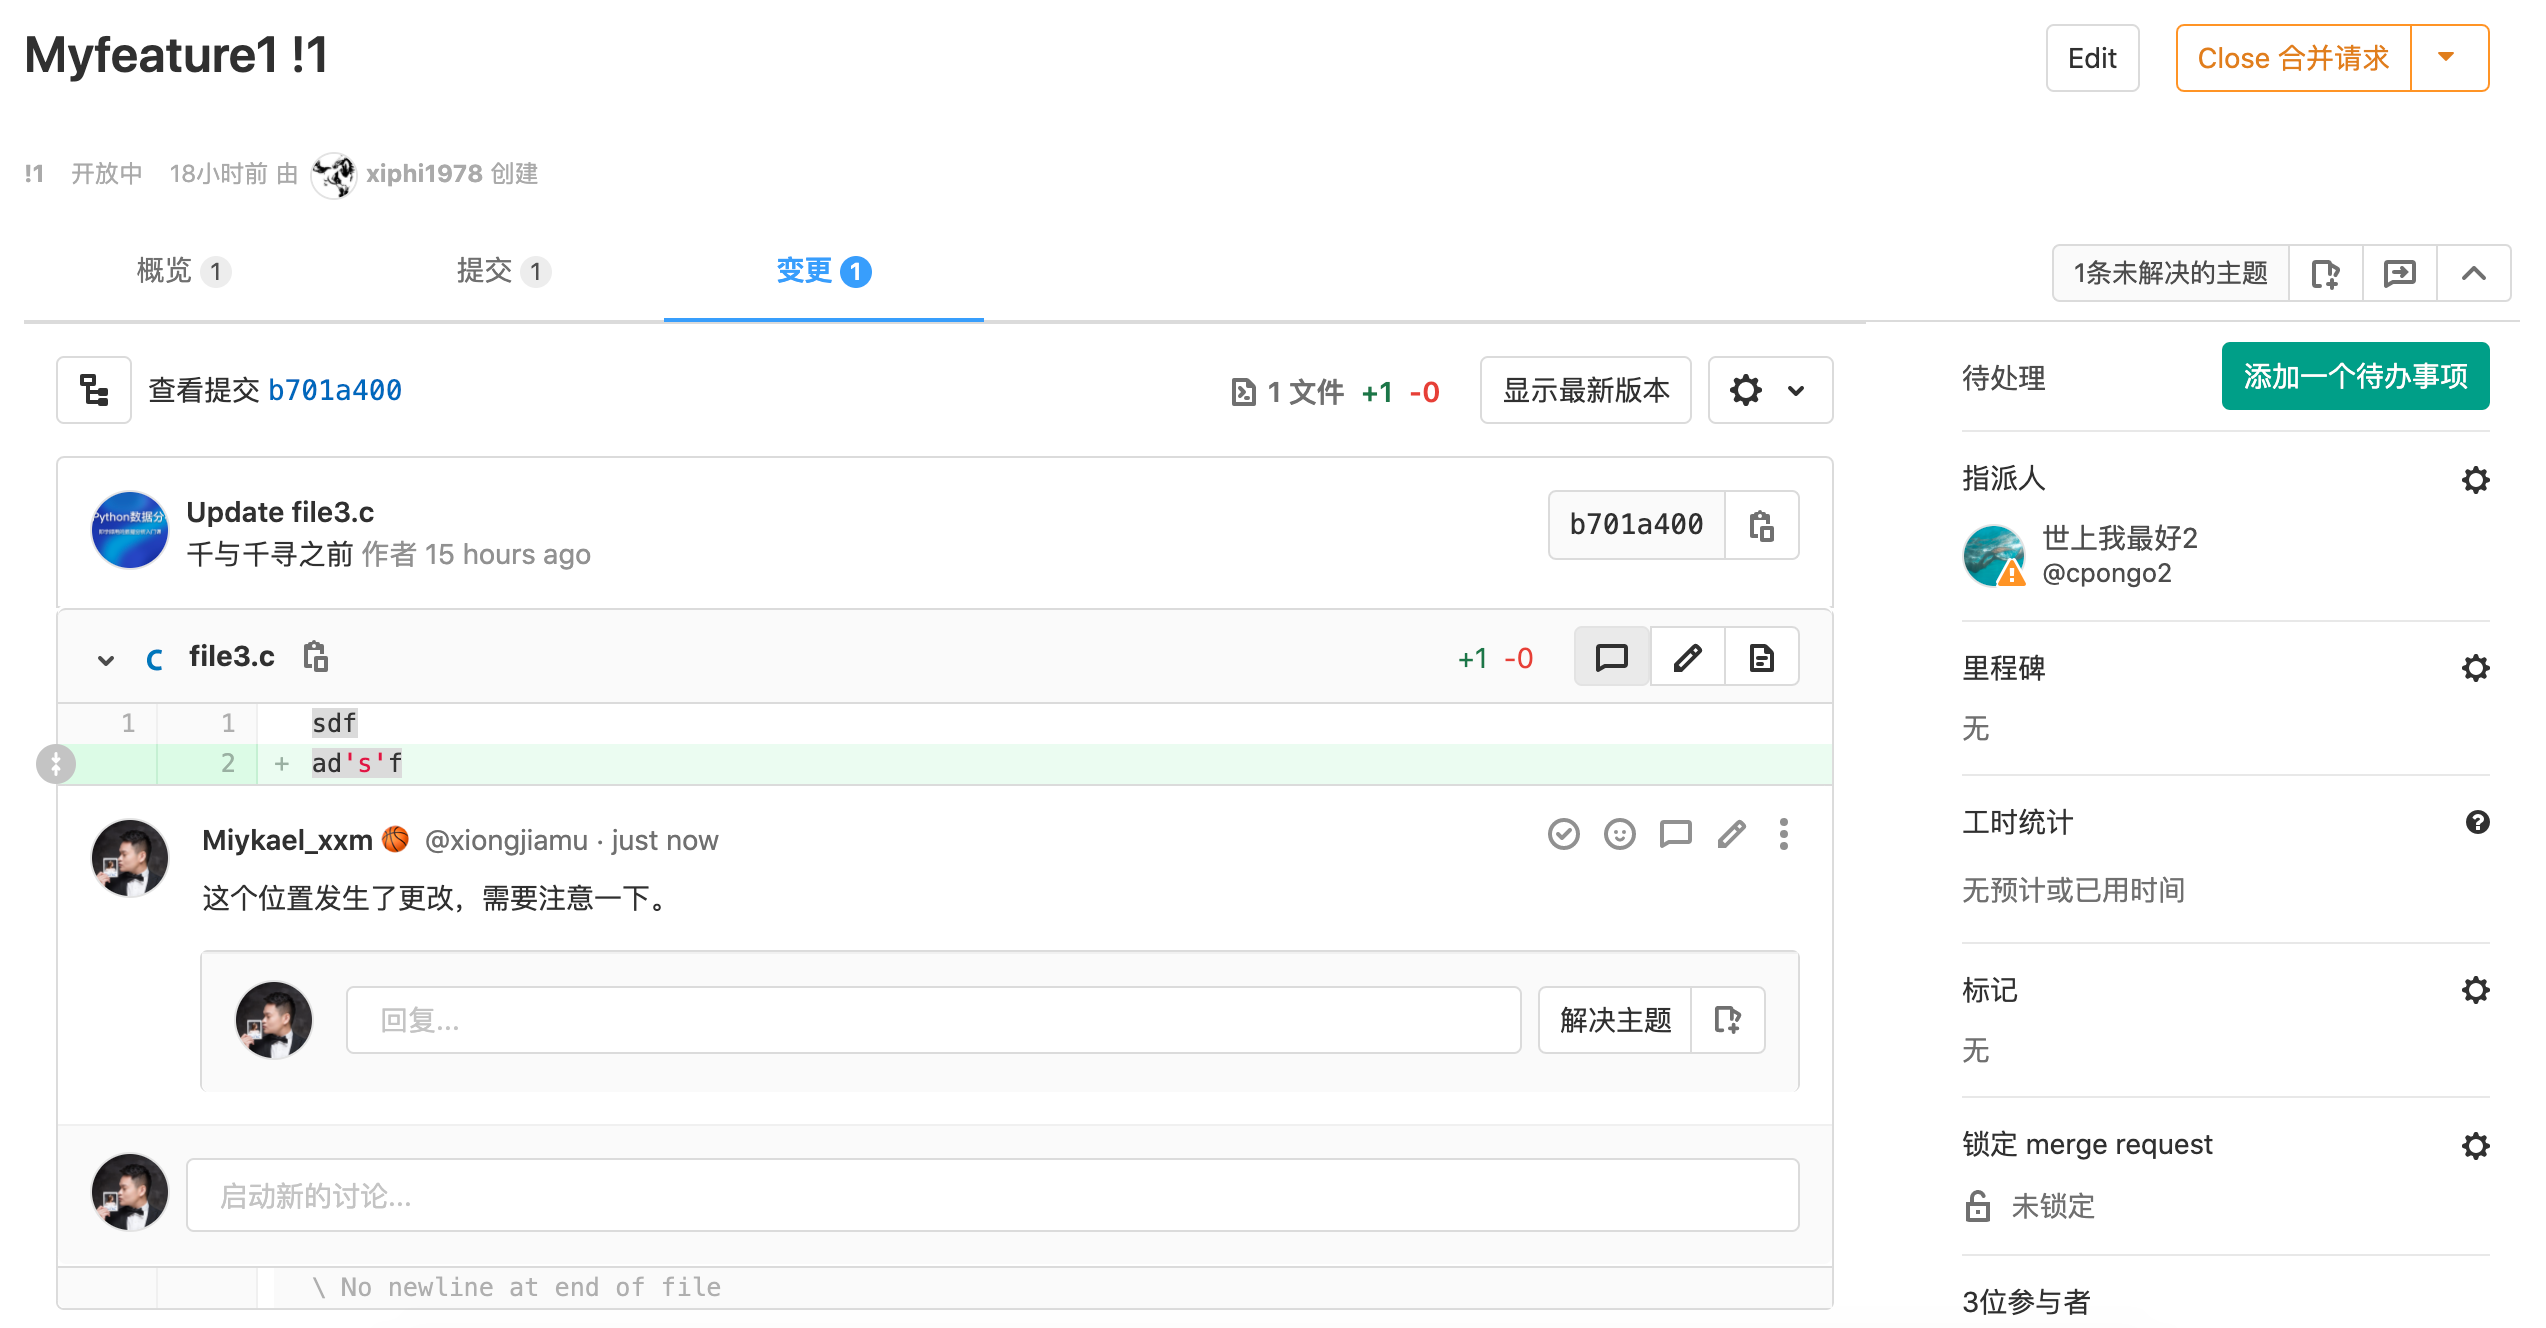The image size is (2546, 1328).
Task: Click 1条未解决的主题 counter
Action: [2171, 273]
